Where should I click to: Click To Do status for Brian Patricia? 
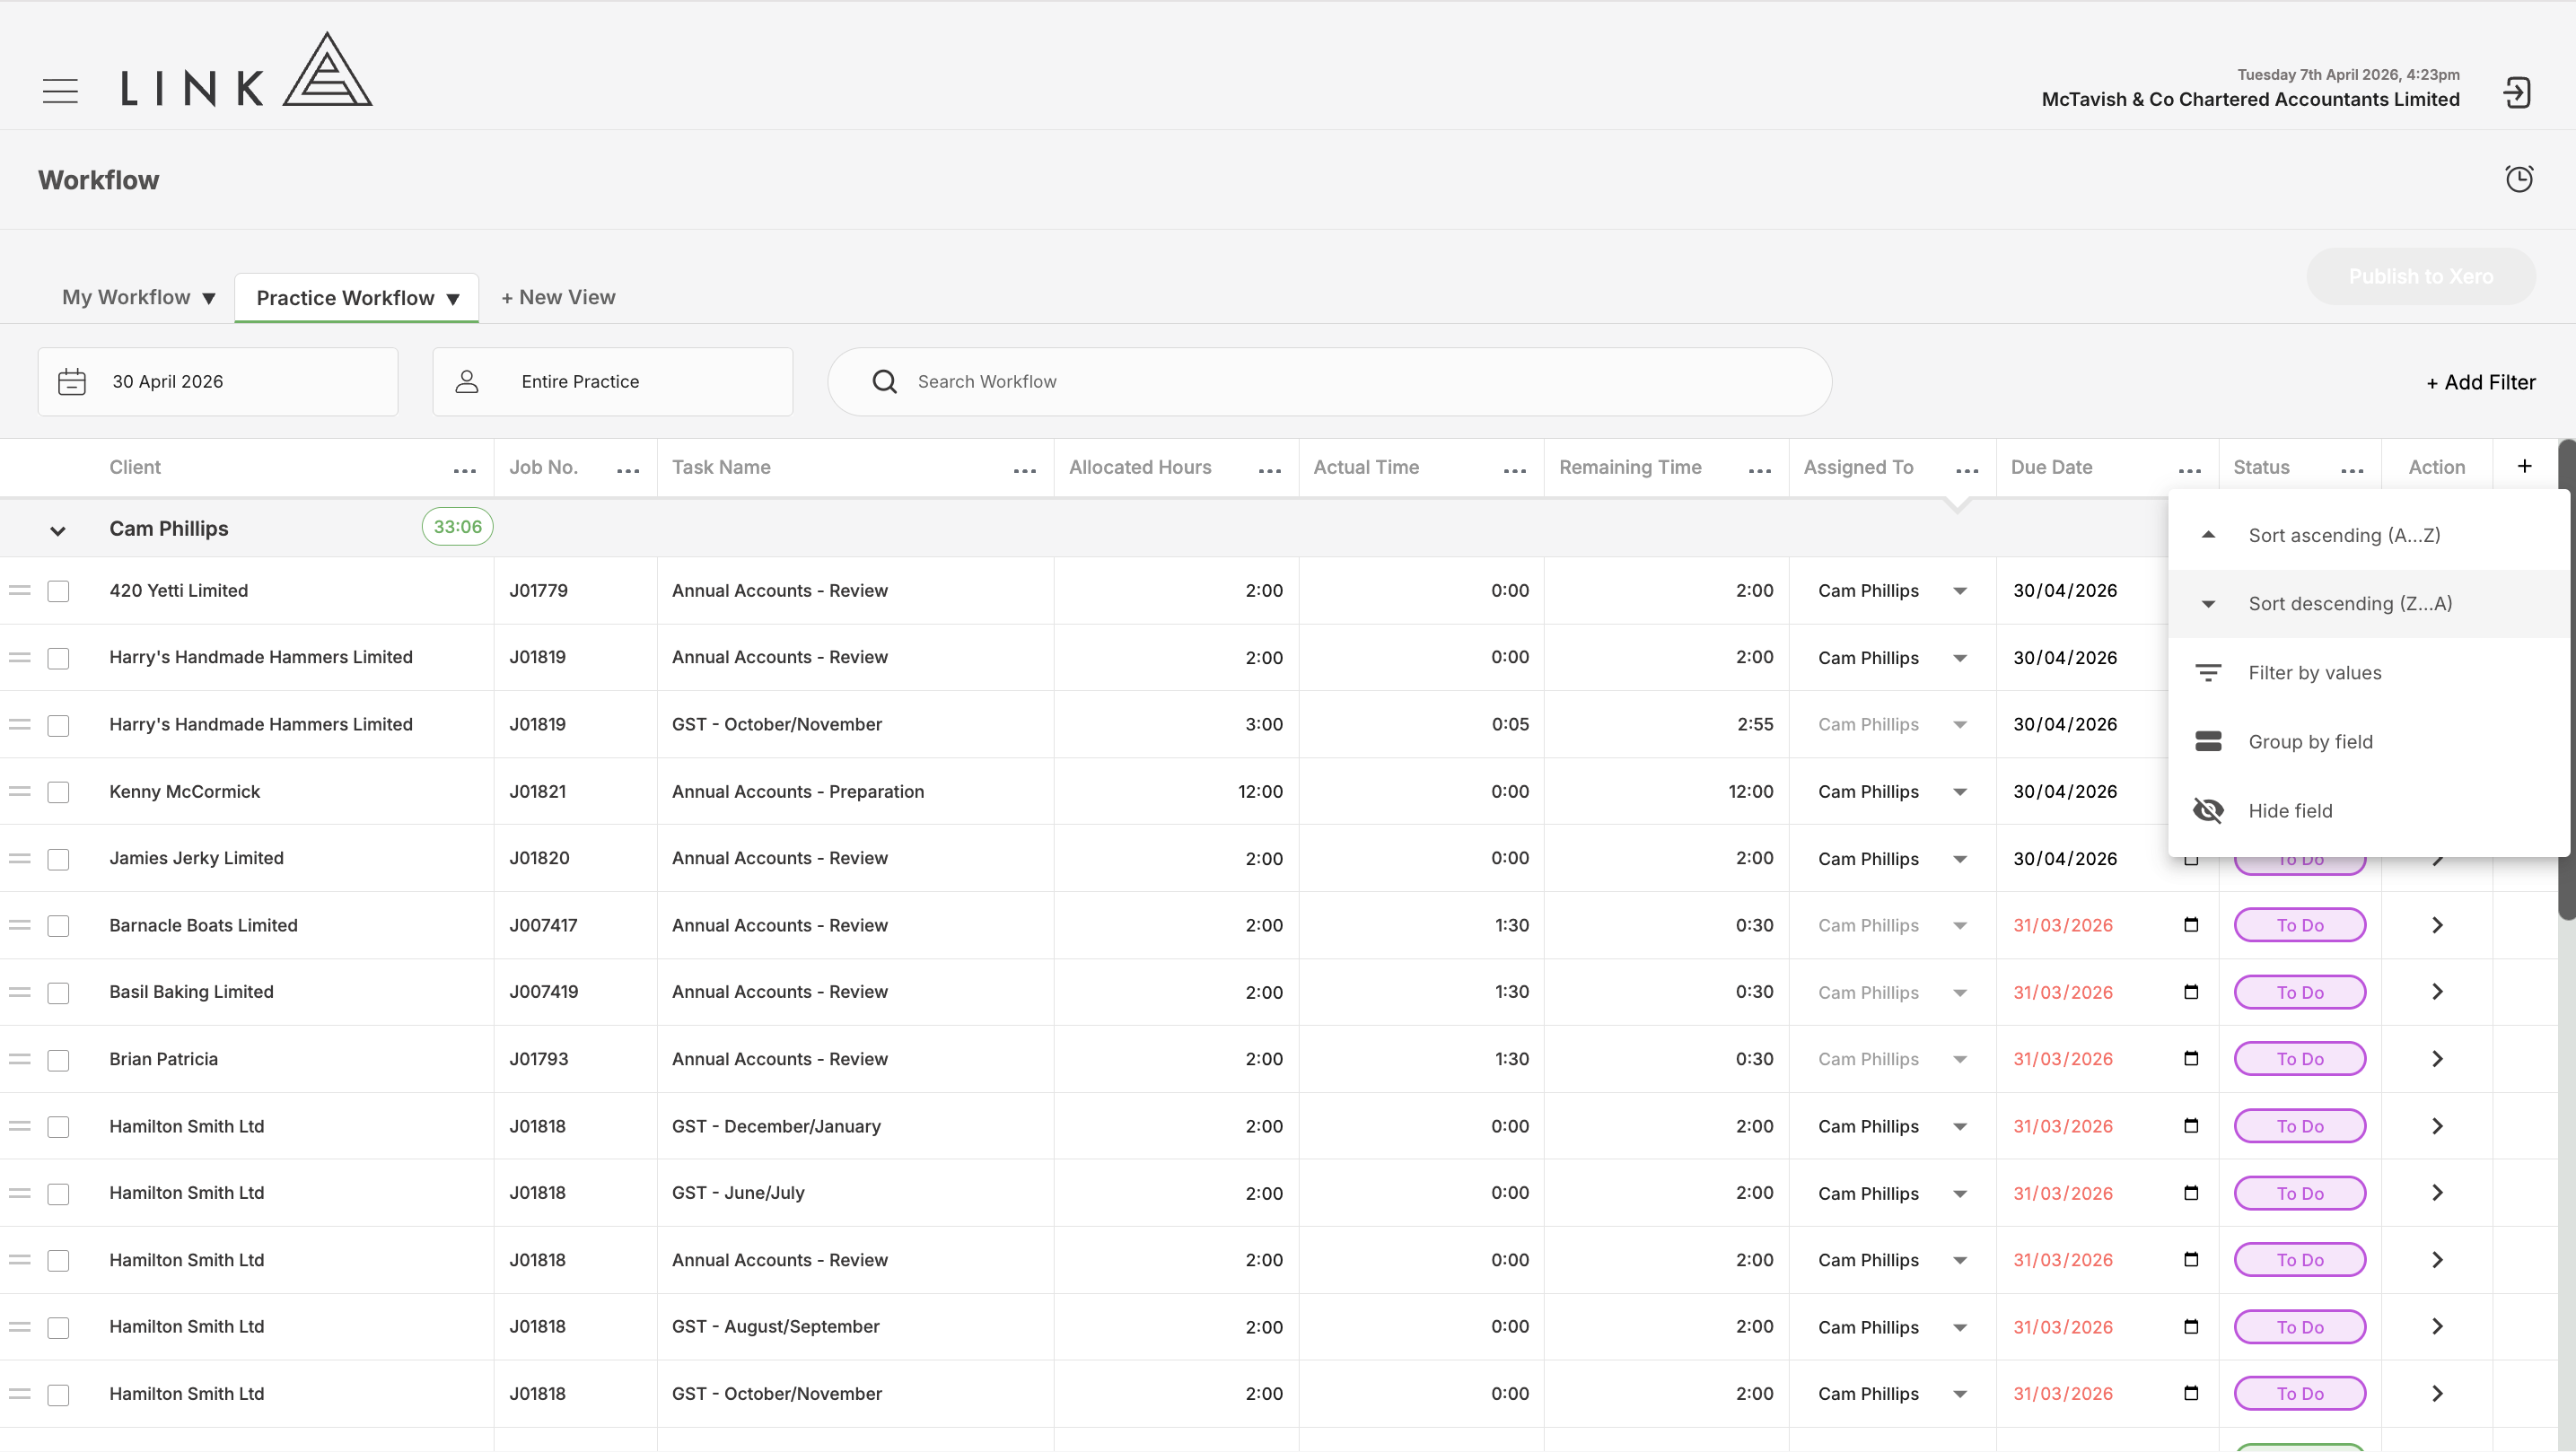pyautogui.click(x=2300, y=1059)
